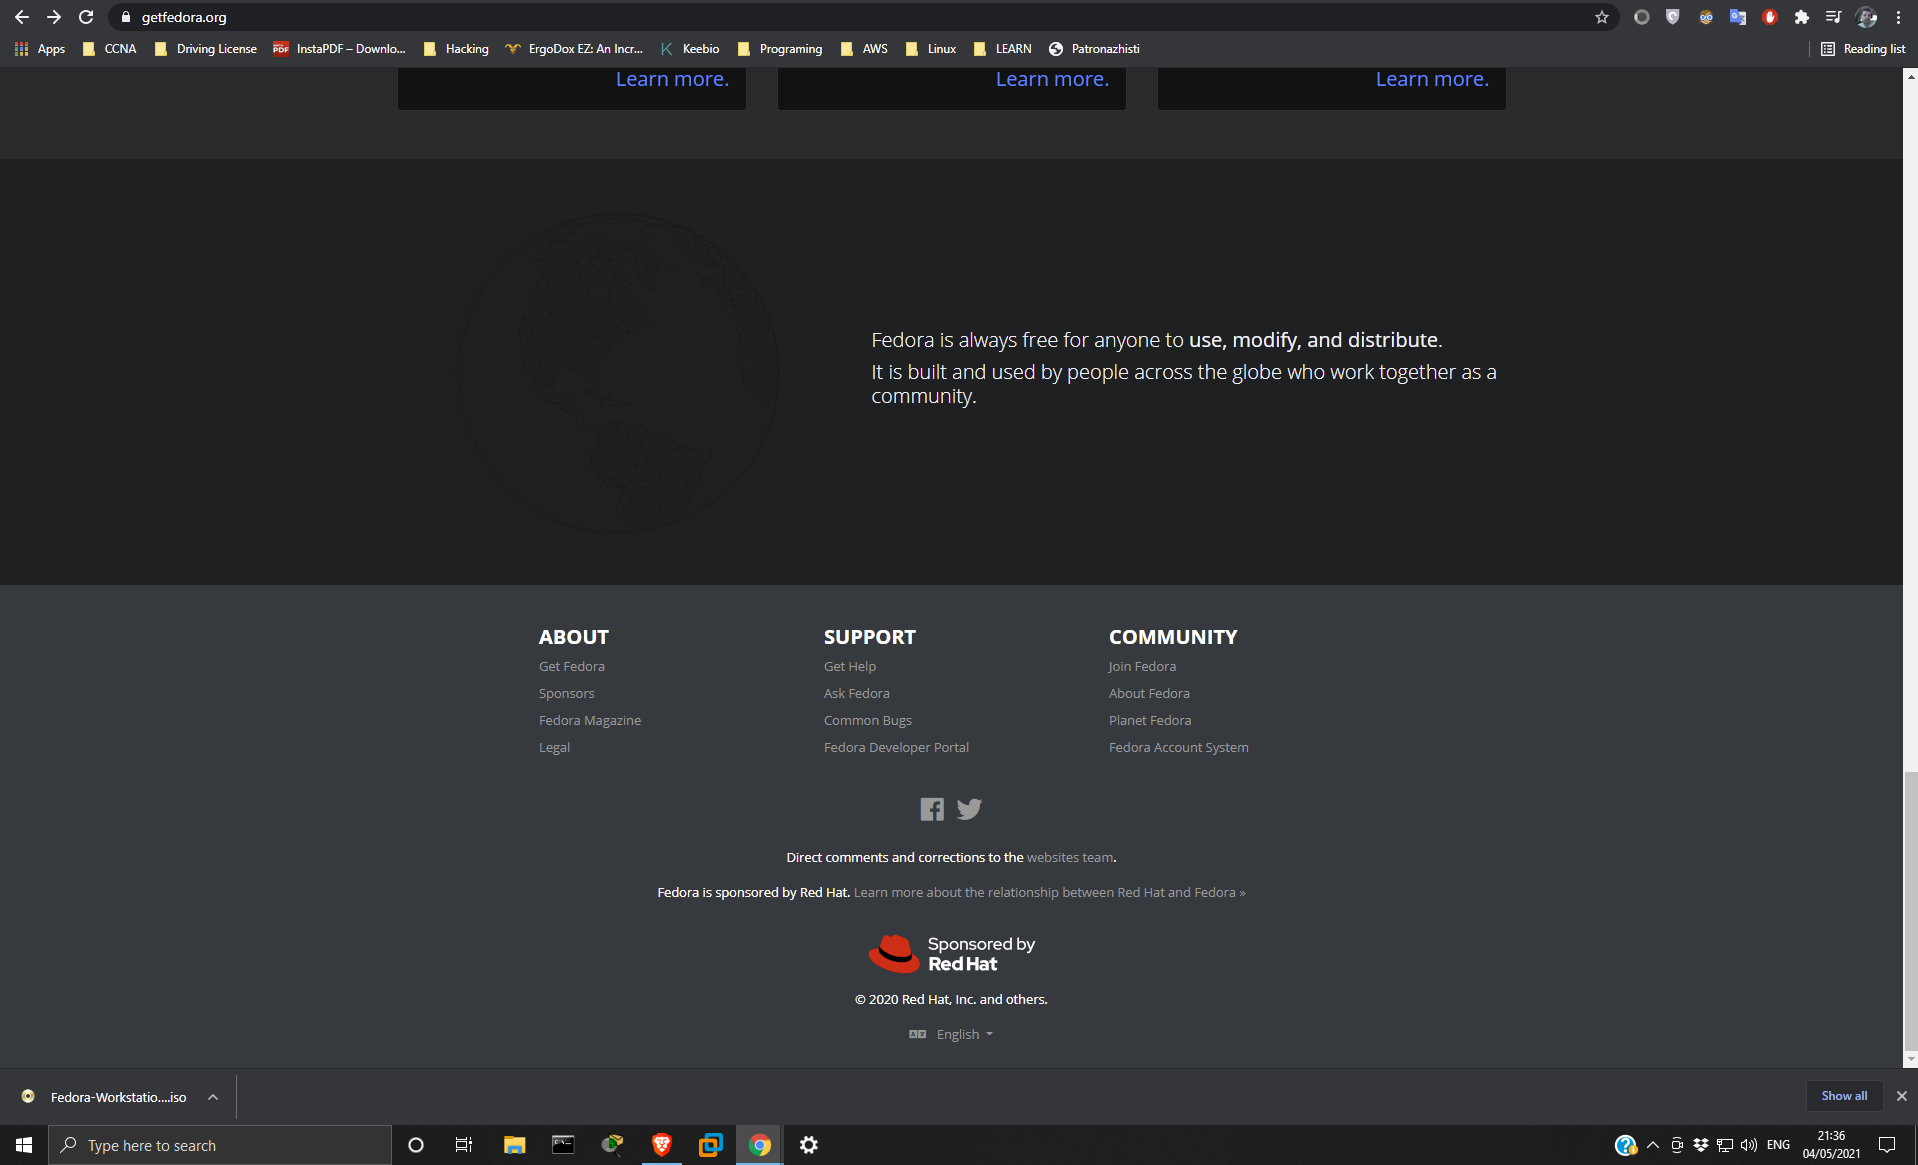Visit Fedora's Facebook page icon
This screenshot has height=1165, width=1918.
click(932, 809)
